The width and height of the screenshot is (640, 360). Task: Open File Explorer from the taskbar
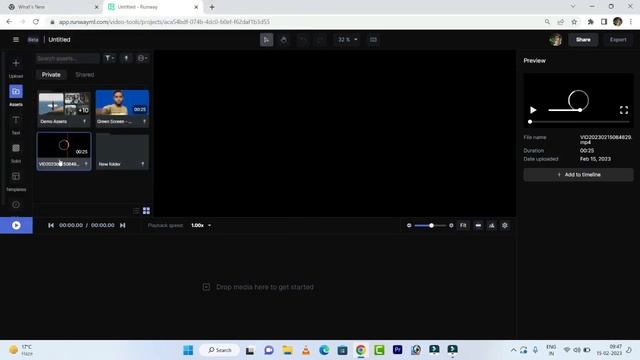287,350
